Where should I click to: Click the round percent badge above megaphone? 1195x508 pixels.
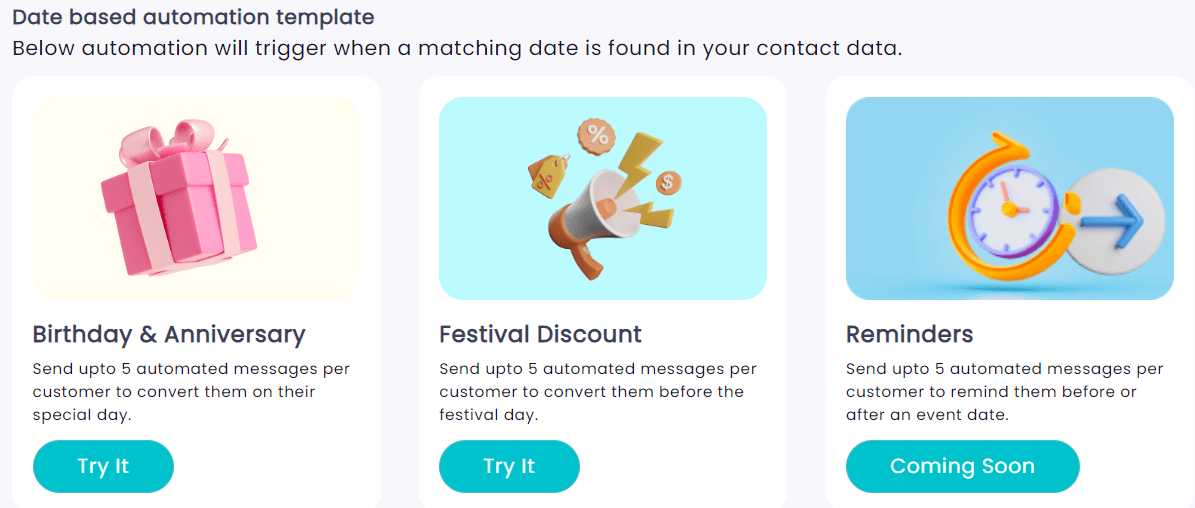[598, 137]
